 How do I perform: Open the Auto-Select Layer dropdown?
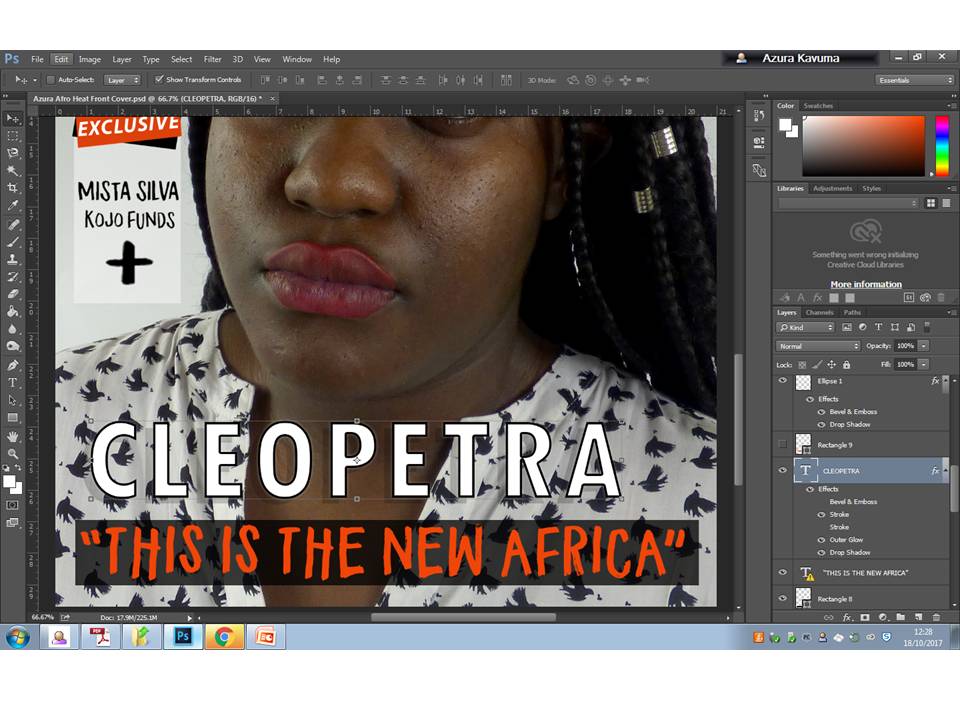122,80
